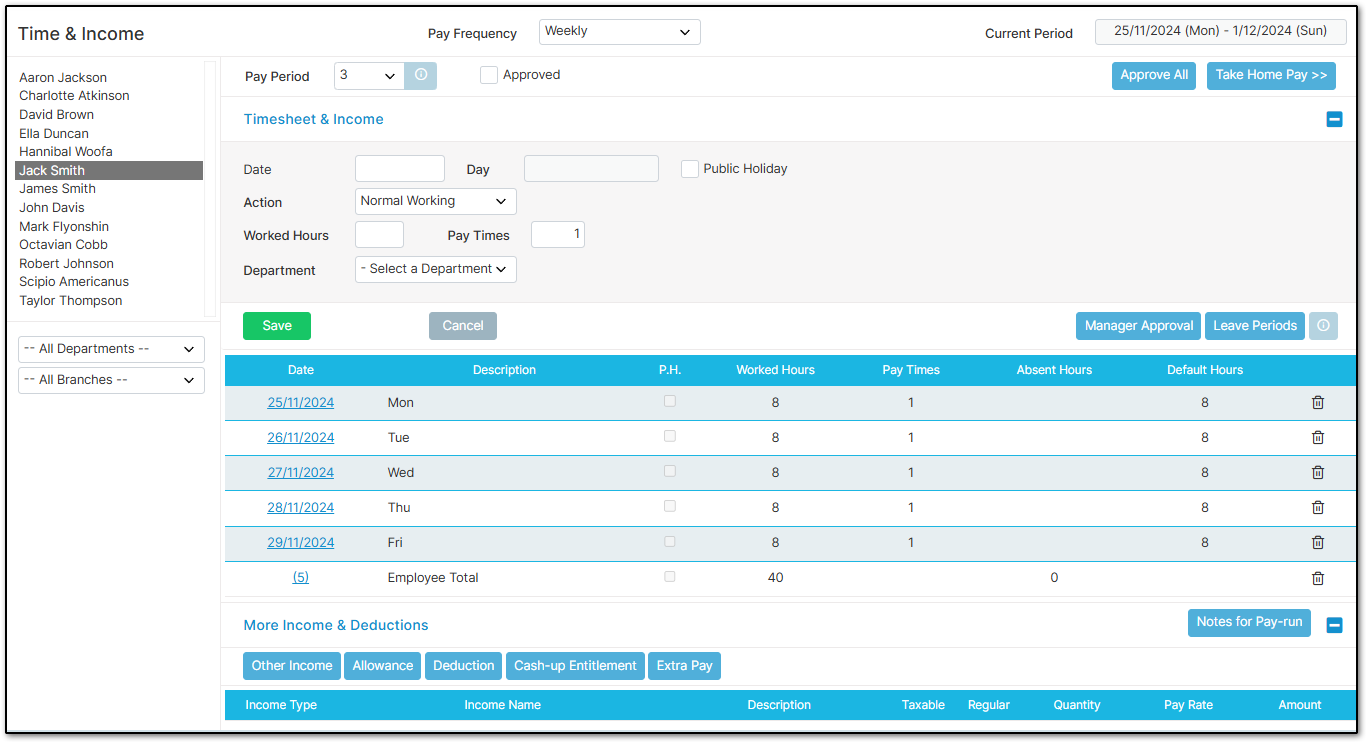Image resolution: width=1367 pixels, height=743 pixels.
Task: Select employee Ella Duncan
Action: click(54, 133)
